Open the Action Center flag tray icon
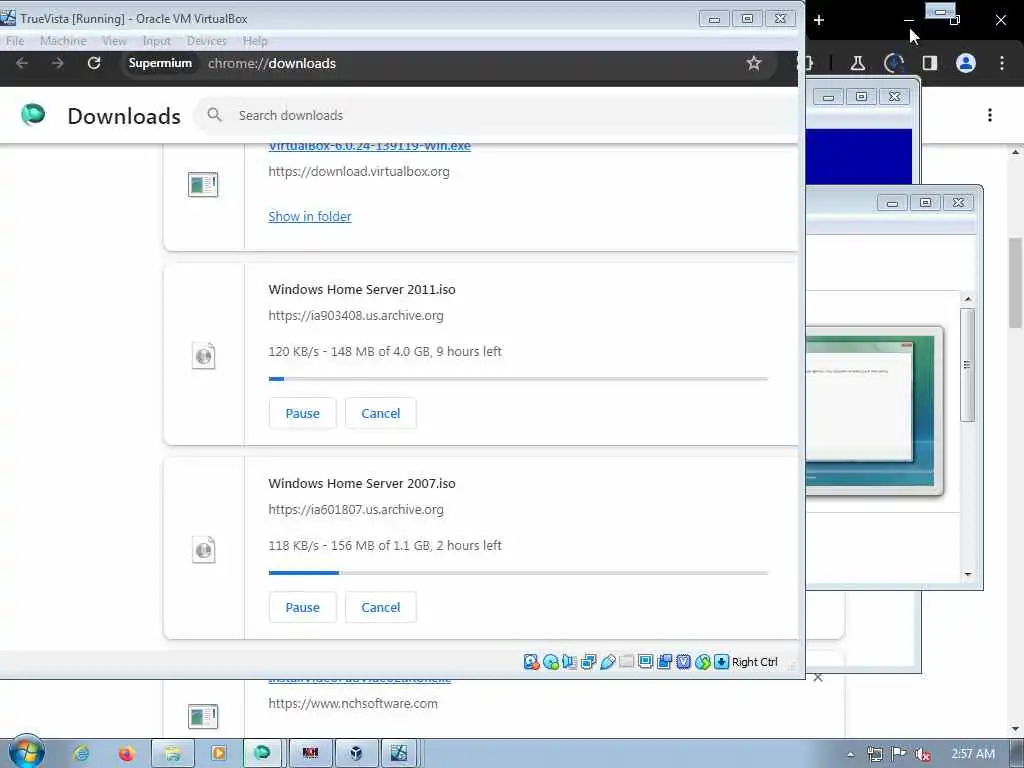 pos(899,754)
